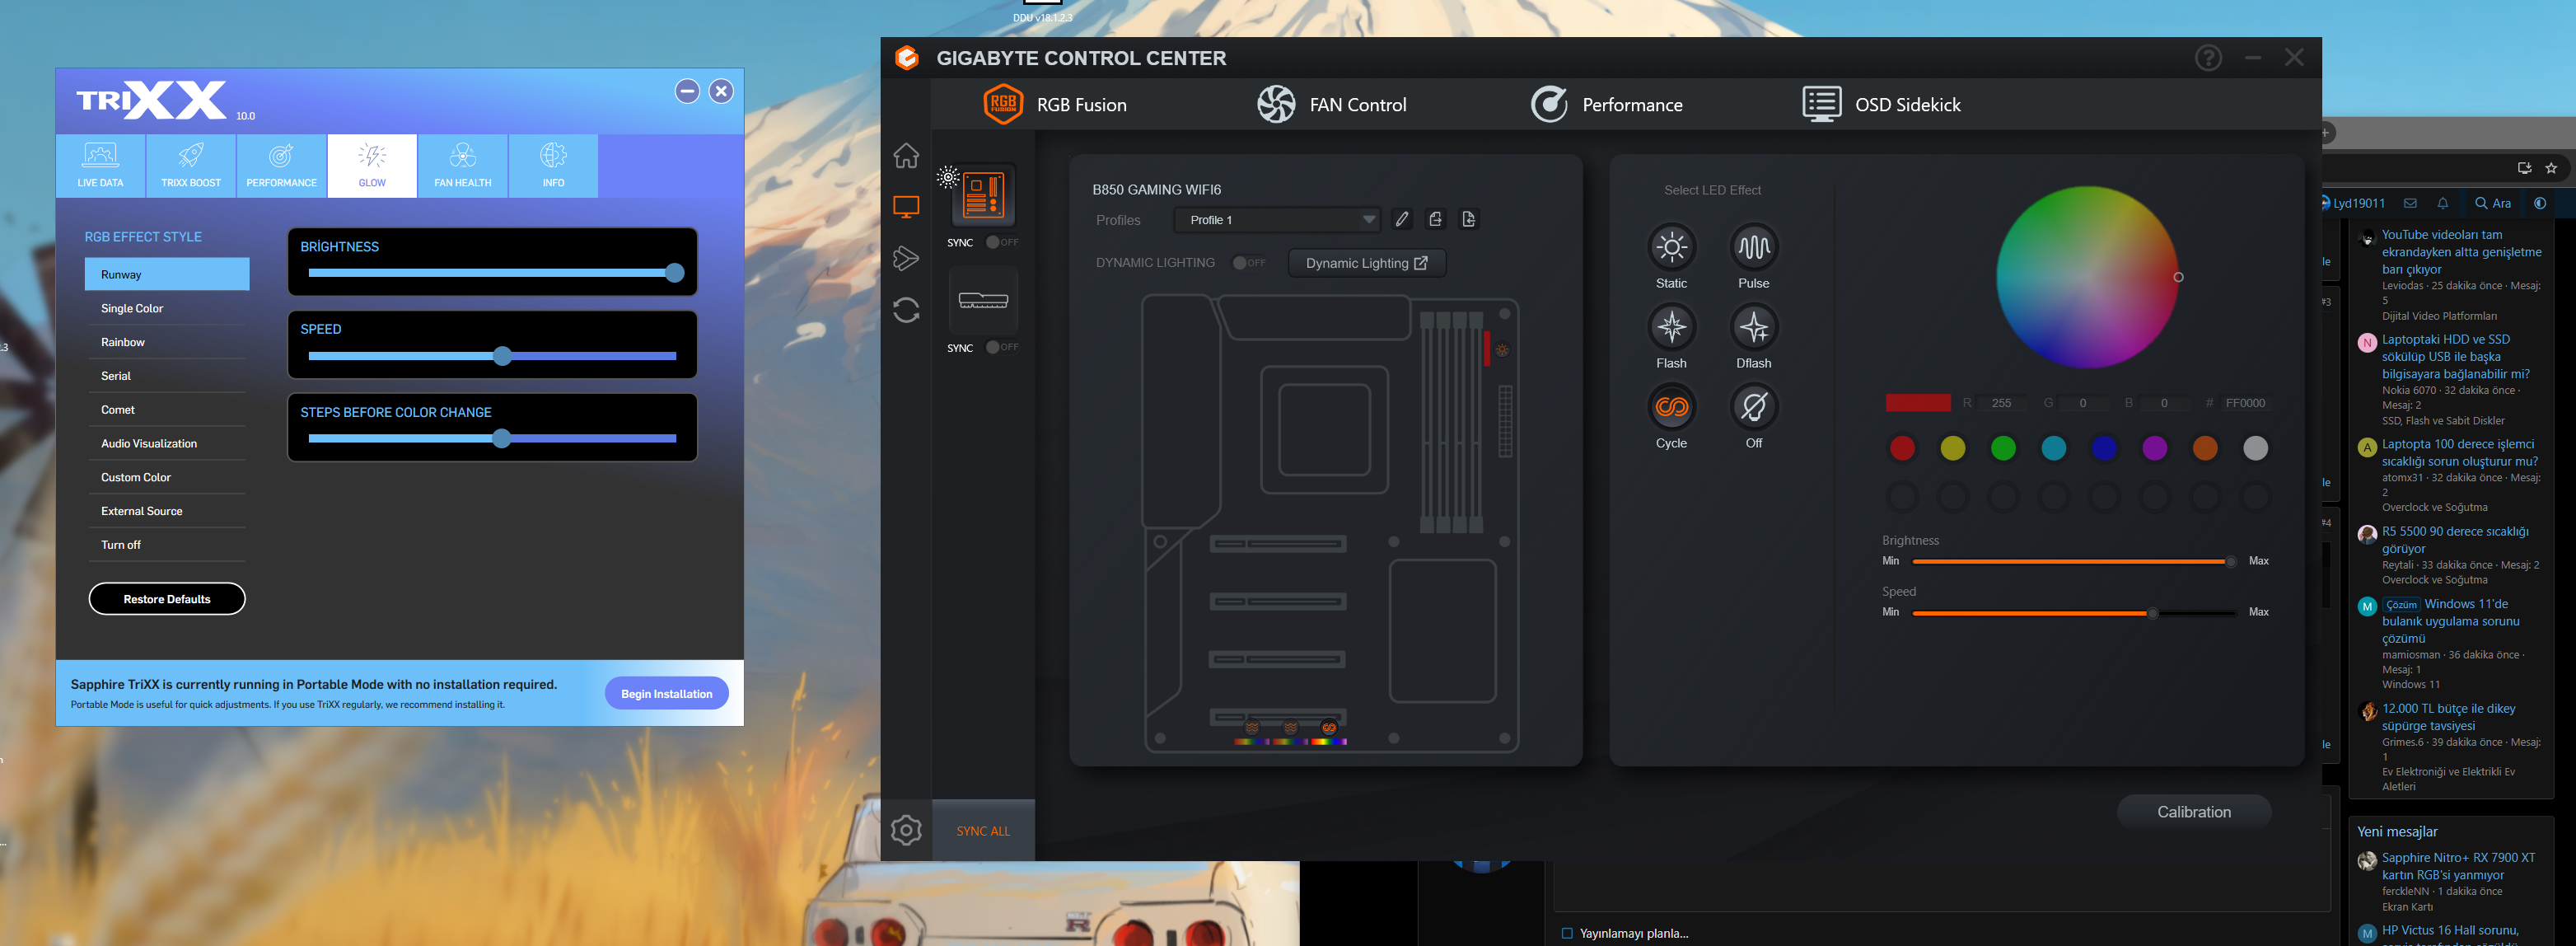Select the purple preset color swatch
Image resolution: width=2576 pixels, height=946 pixels.
[x=2154, y=448]
